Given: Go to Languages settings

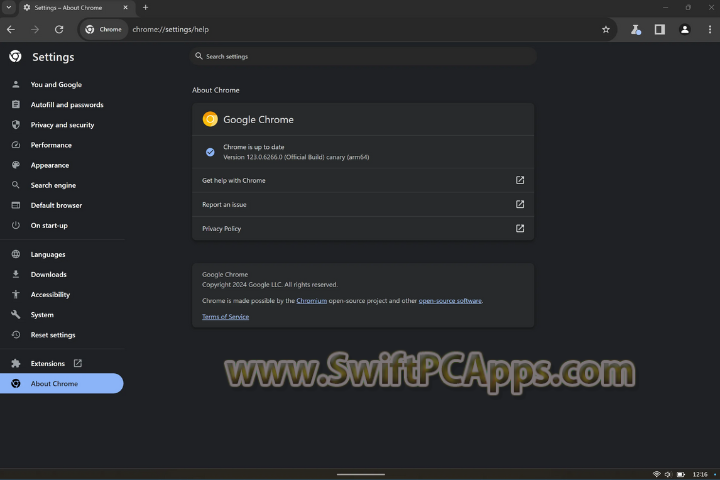Looking at the screenshot, I should (x=48, y=254).
